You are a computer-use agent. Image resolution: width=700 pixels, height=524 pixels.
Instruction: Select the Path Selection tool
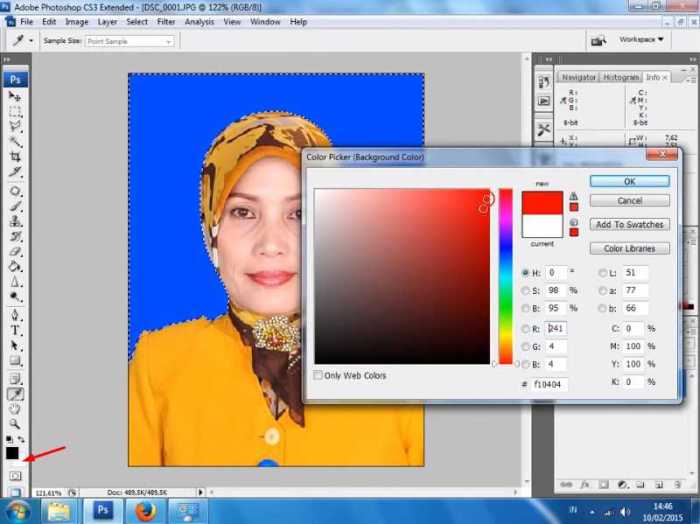tap(15, 345)
